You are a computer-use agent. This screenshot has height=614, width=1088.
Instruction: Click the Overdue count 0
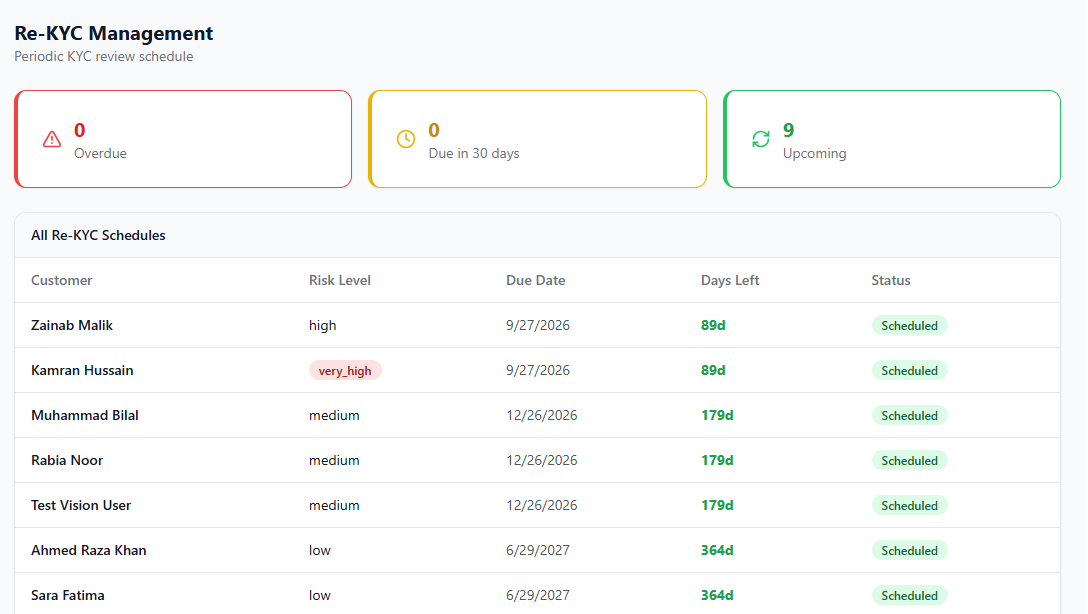[x=80, y=130]
